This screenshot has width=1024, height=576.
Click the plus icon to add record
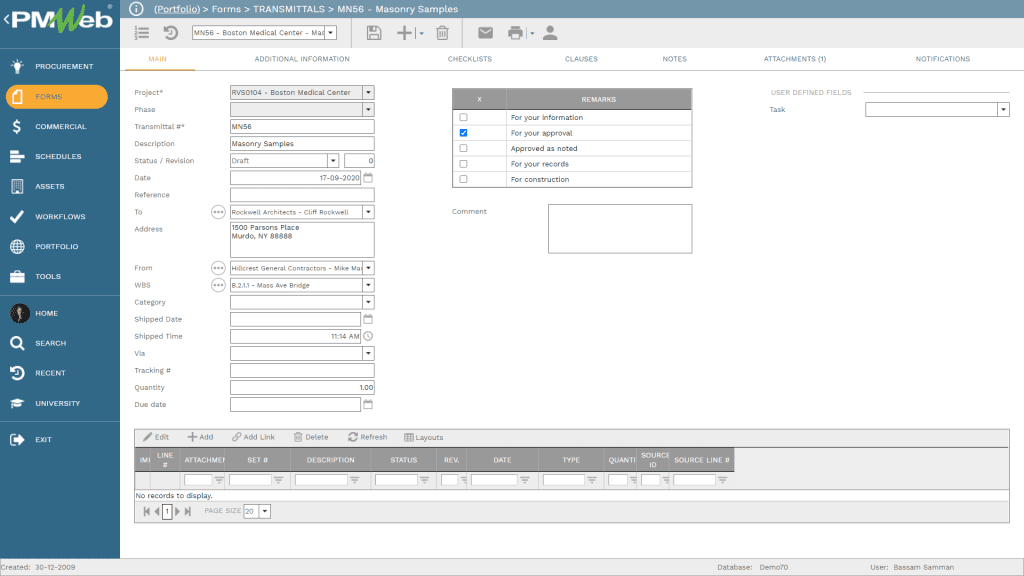pyautogui.click(x=404, y=33)
